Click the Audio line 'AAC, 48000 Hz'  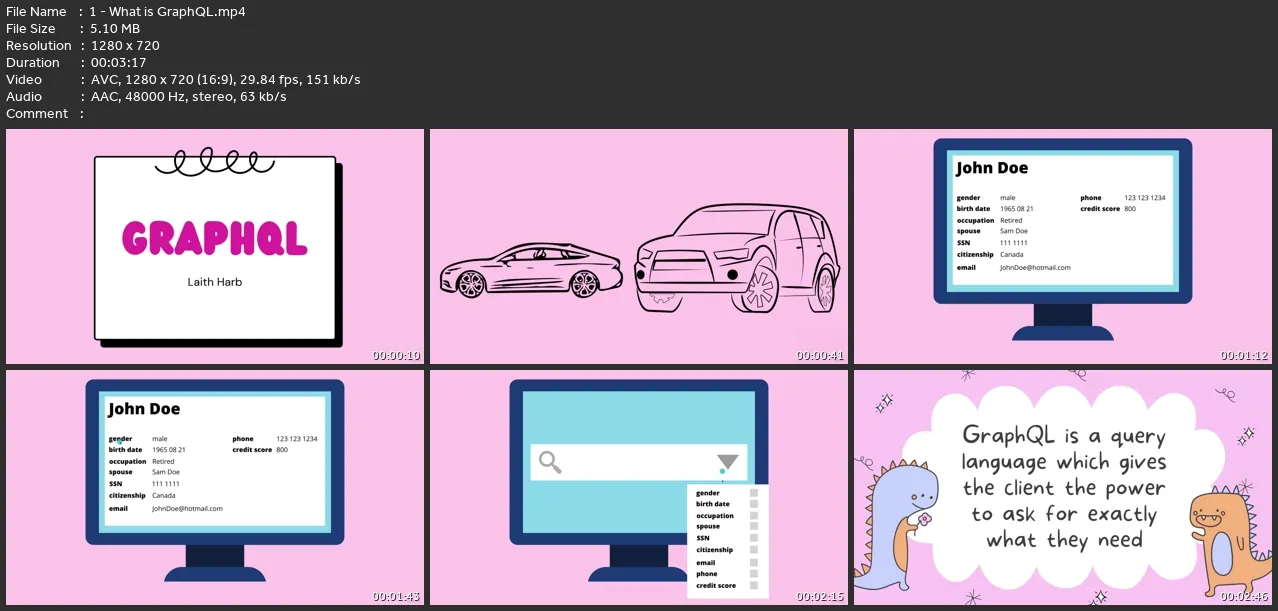click(189, 97)
